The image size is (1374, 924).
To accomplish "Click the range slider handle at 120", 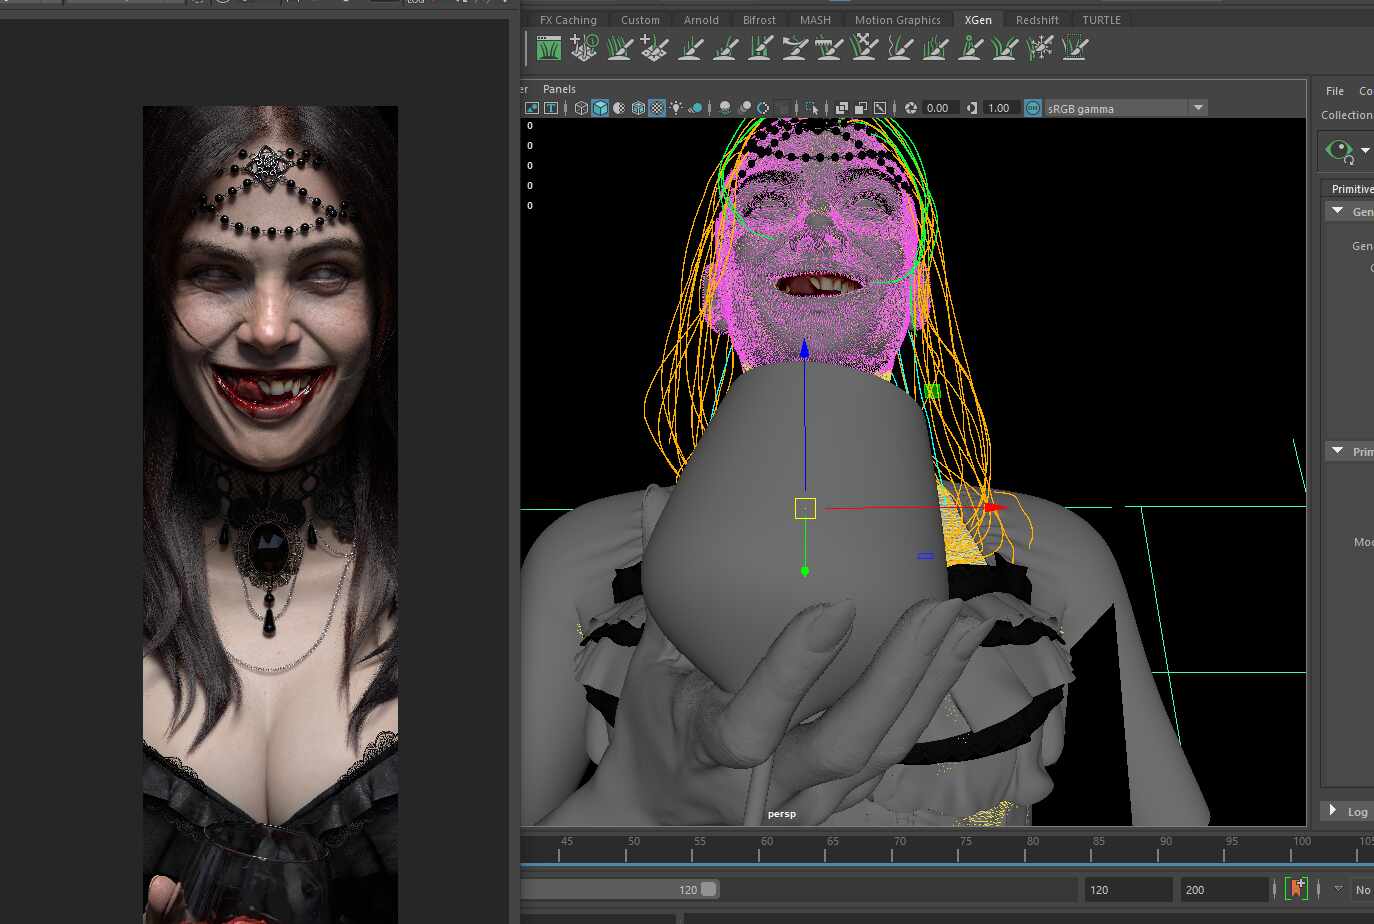I will coord(709,889).
